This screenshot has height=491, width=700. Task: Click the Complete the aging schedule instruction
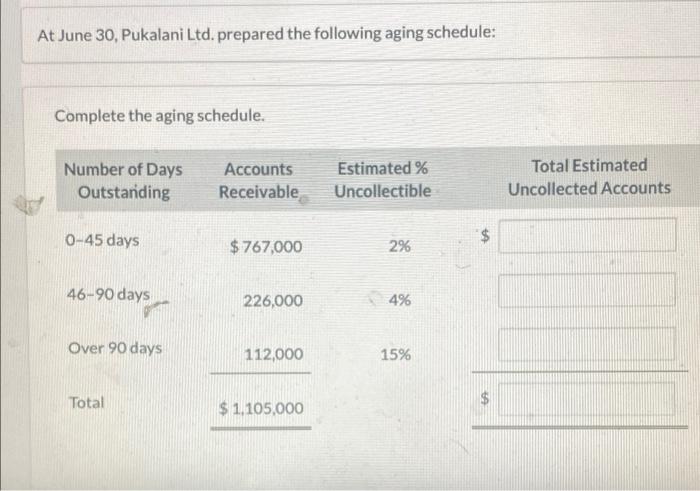coord(160,115)
